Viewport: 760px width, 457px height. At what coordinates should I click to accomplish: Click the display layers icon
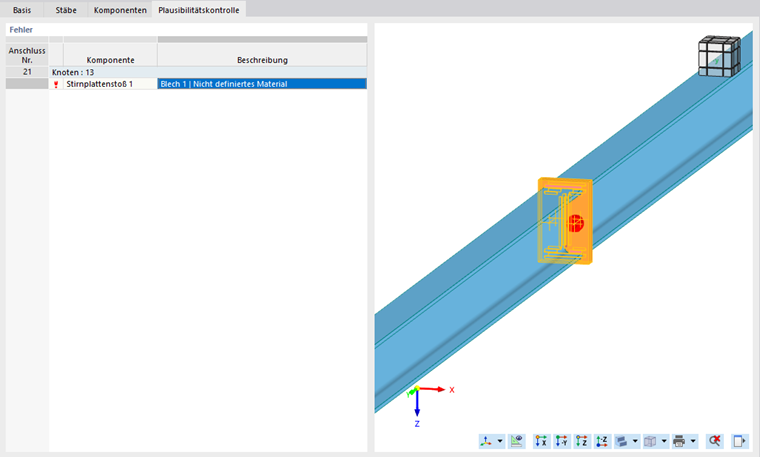[621, 441]
